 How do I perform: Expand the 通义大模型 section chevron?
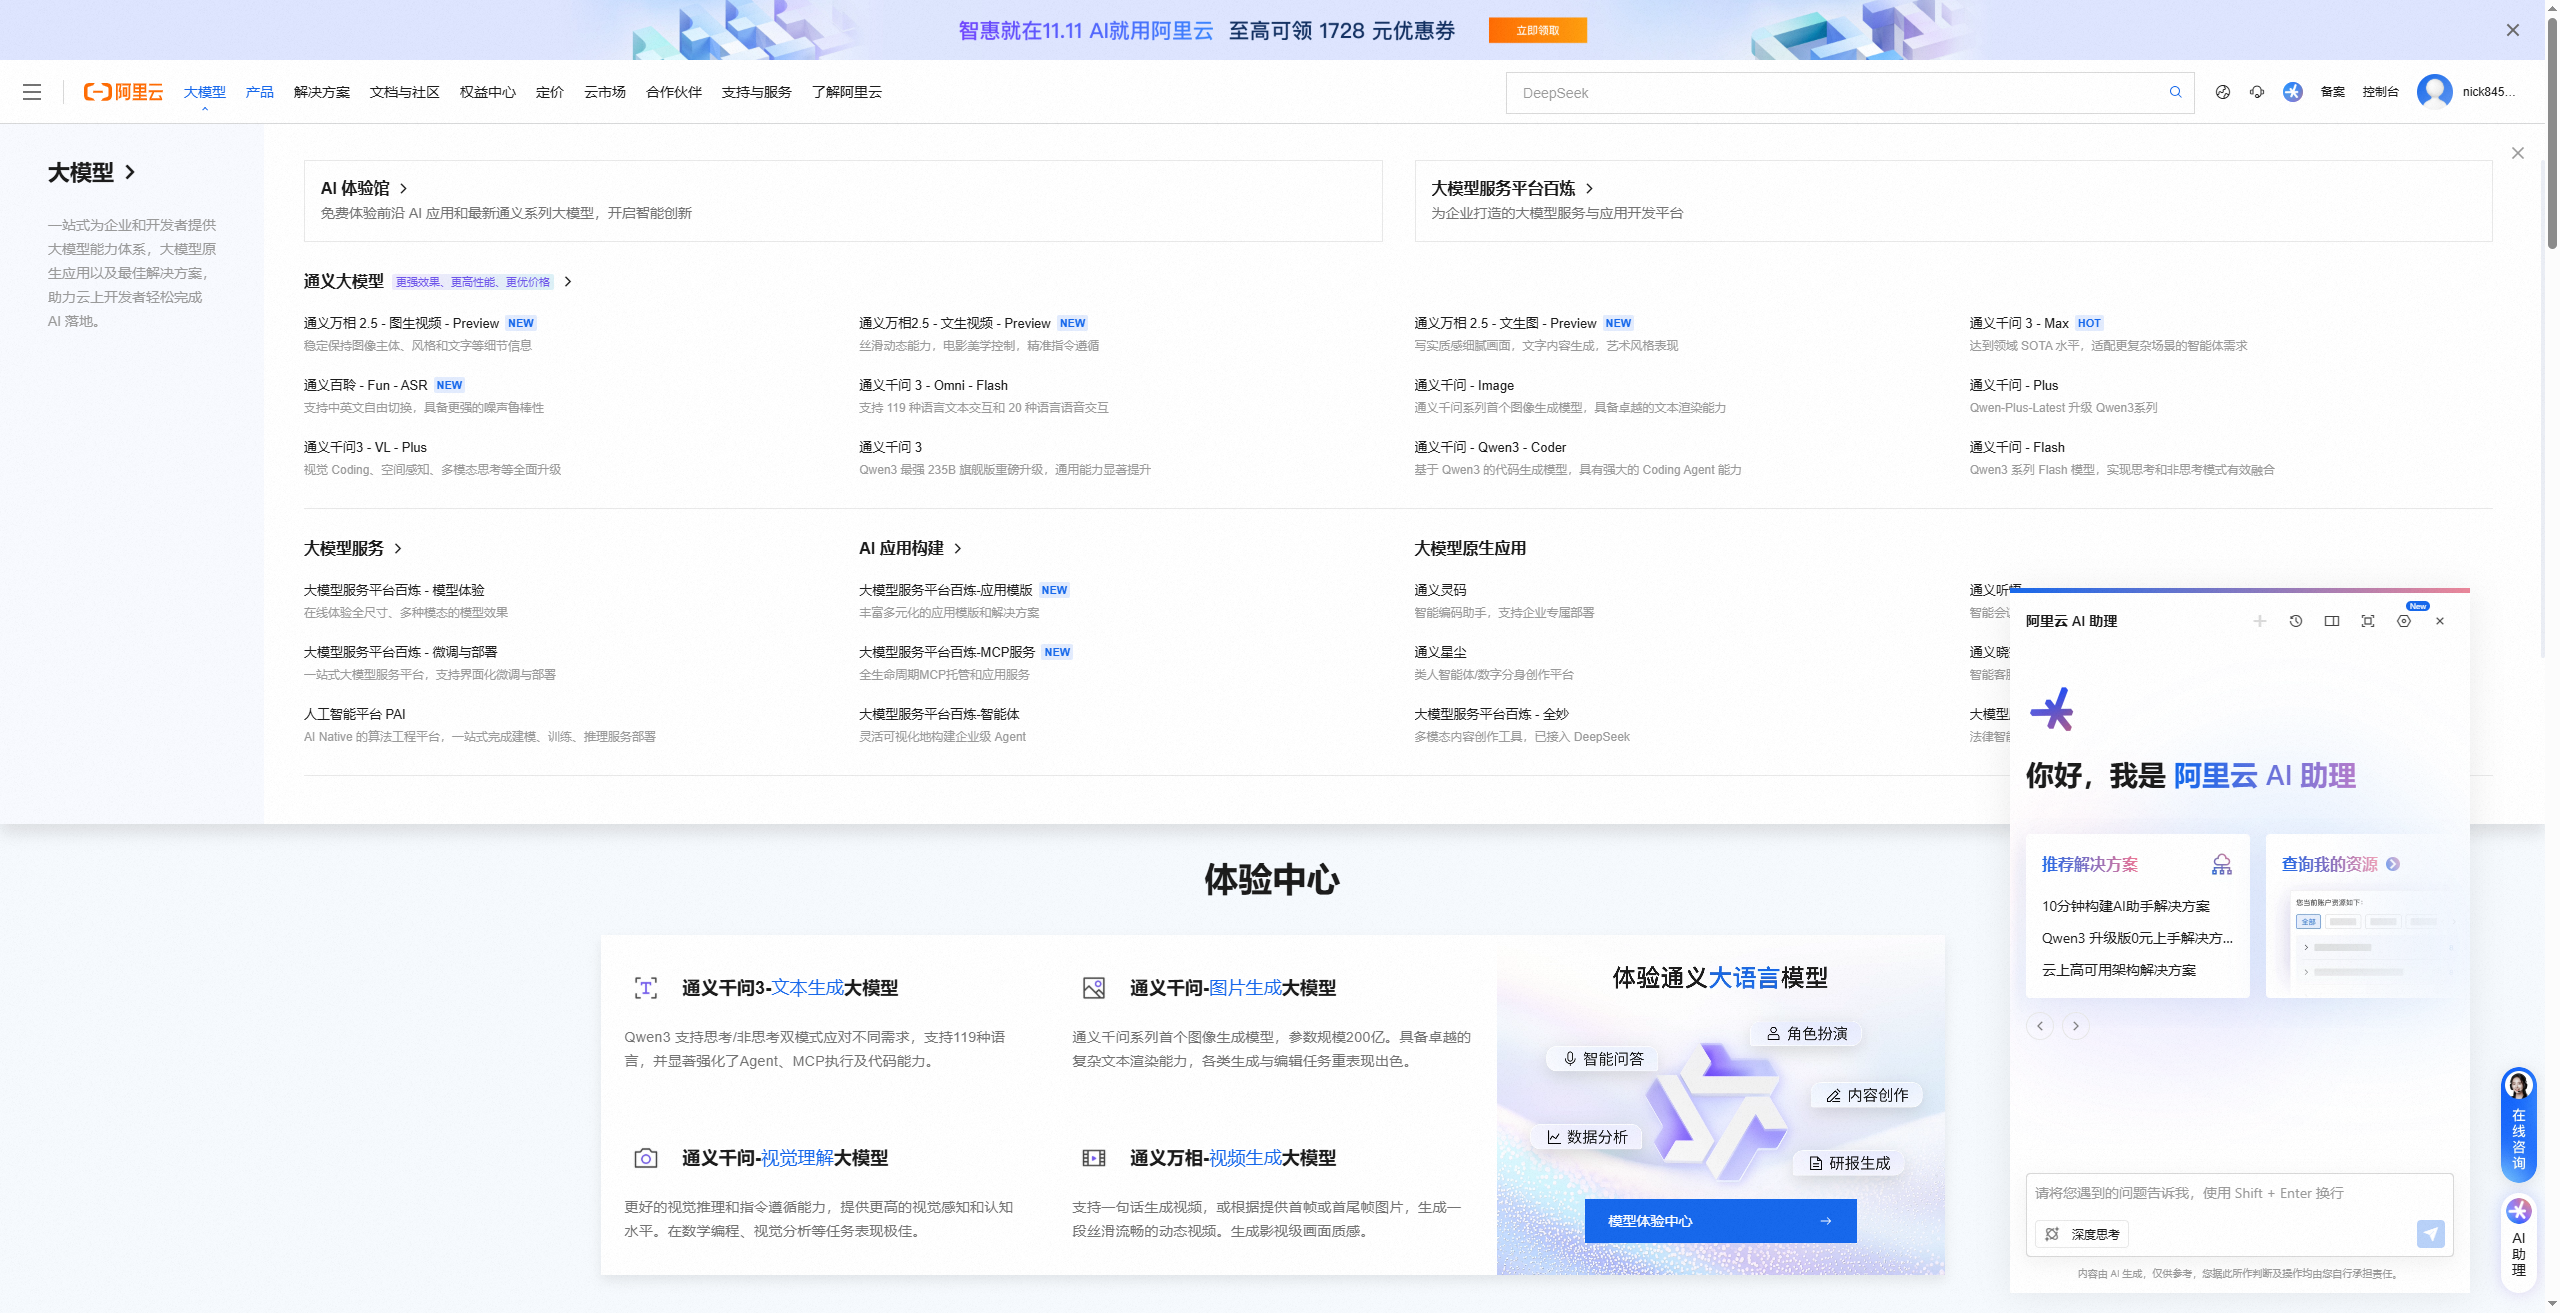click(x=568, y=282)
